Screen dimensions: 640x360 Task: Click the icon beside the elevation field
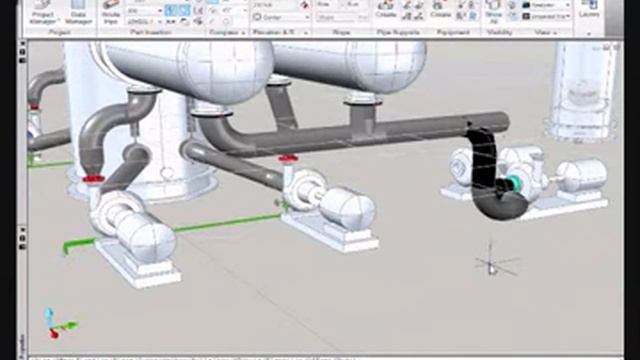[304, 5]
